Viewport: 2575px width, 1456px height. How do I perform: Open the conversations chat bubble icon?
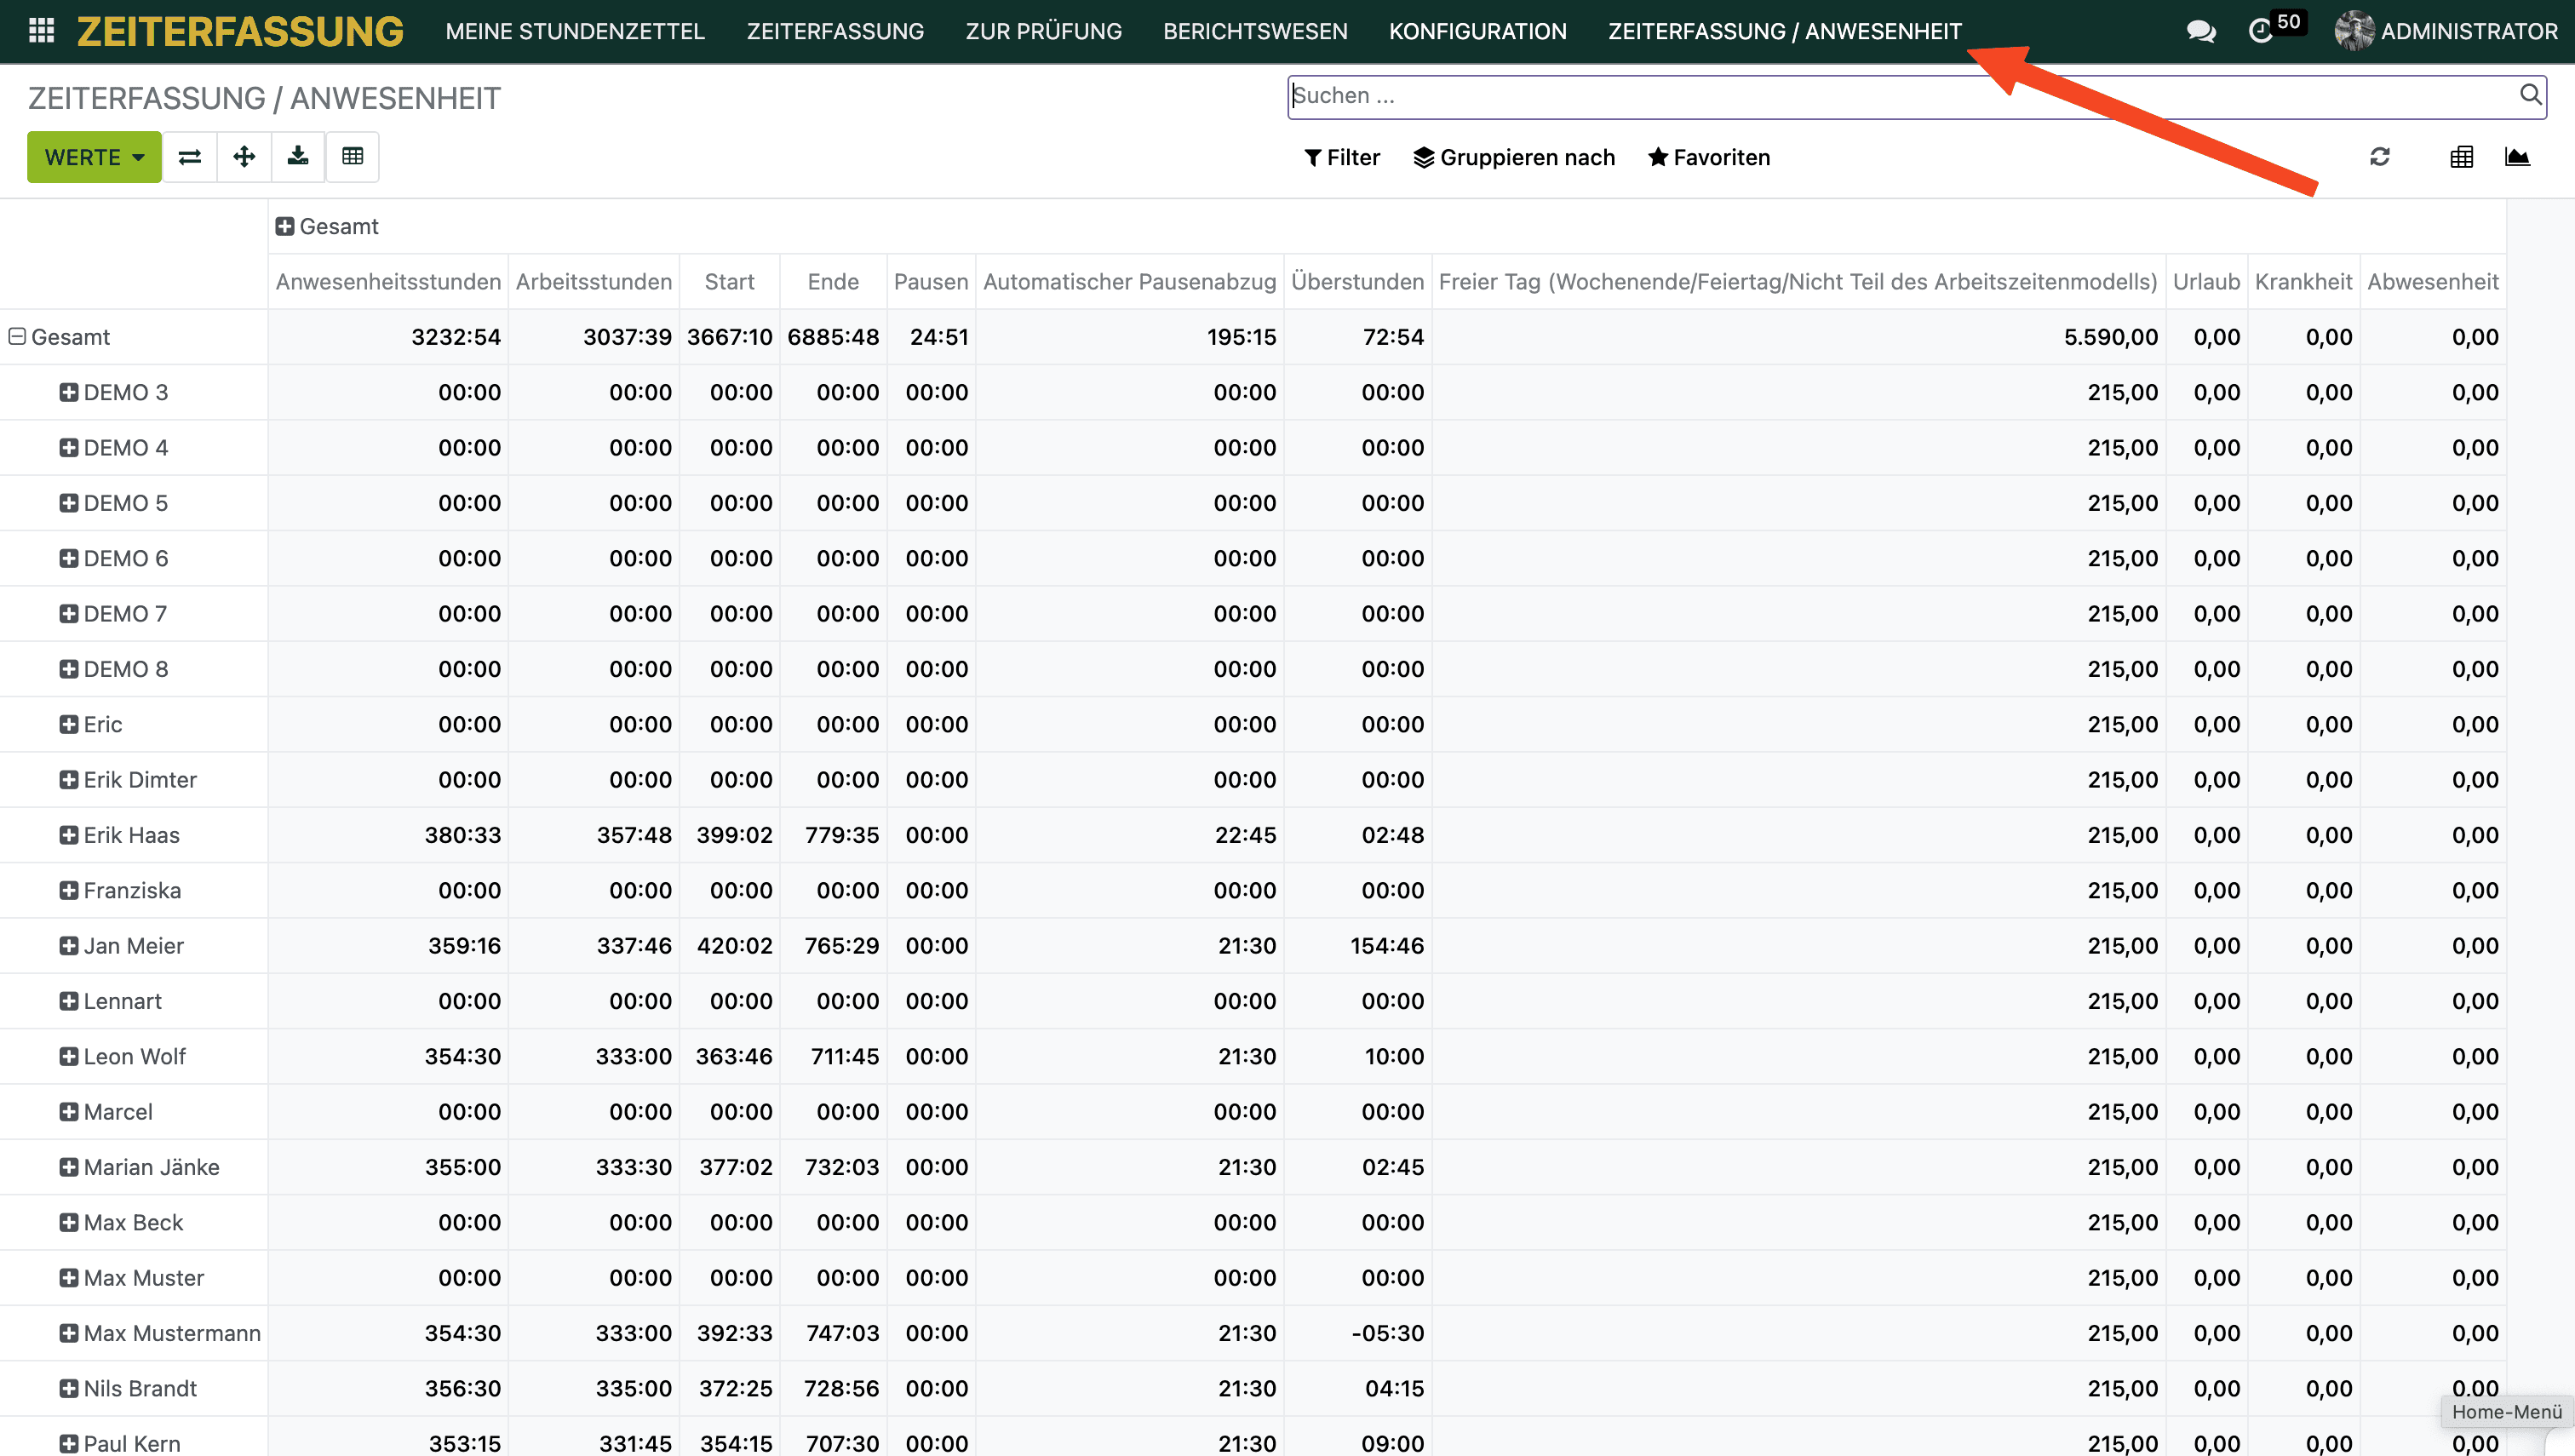[x=2200, y=31]
